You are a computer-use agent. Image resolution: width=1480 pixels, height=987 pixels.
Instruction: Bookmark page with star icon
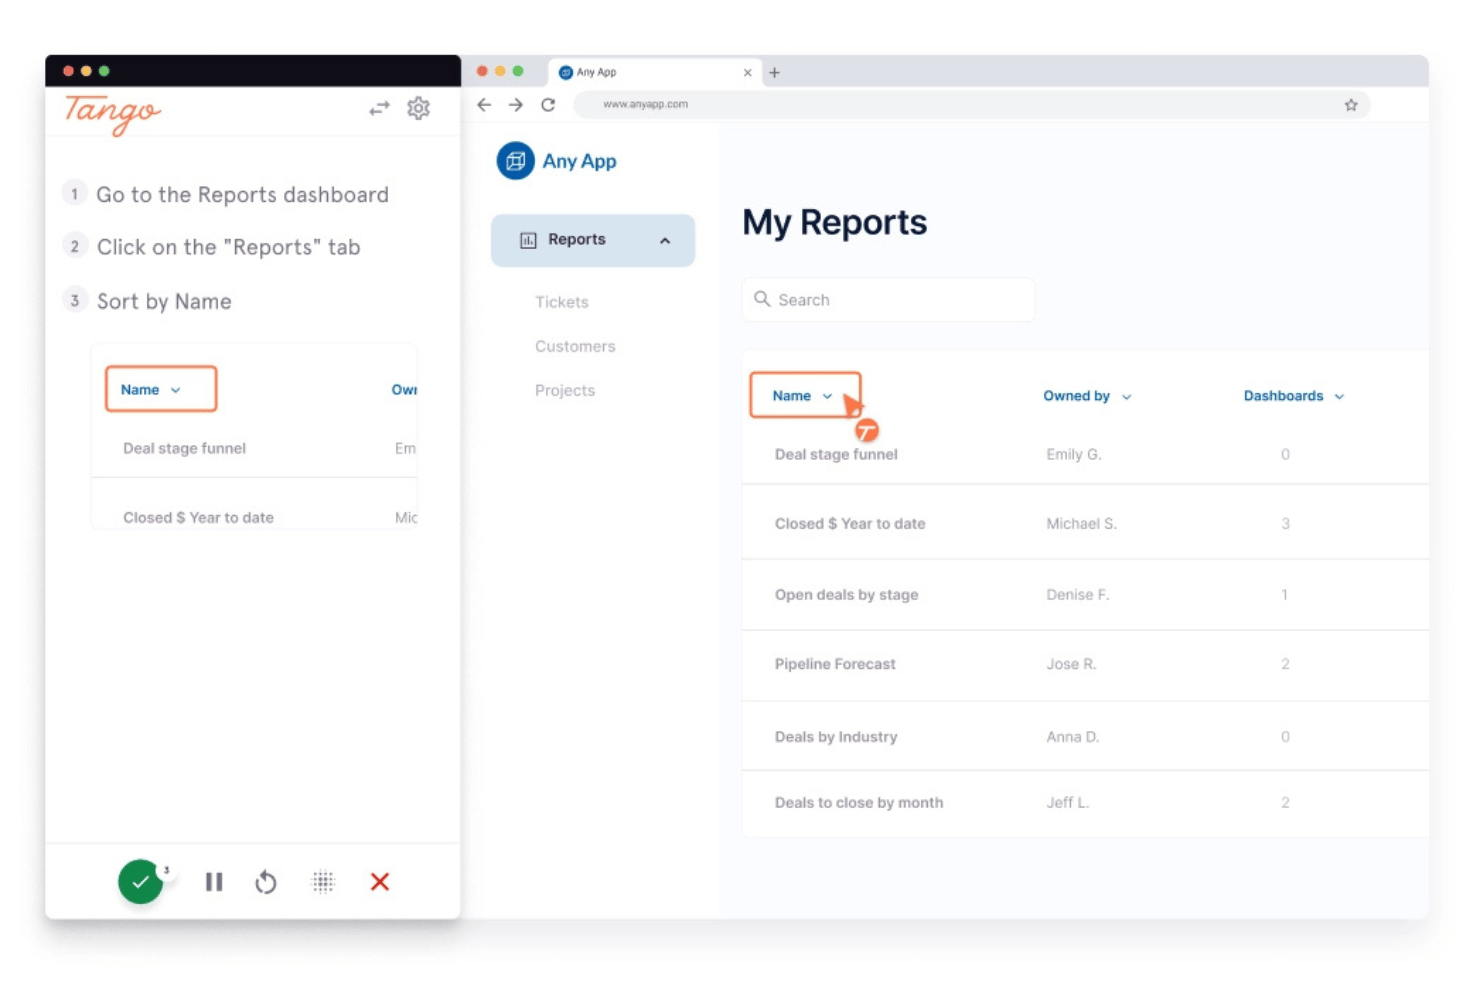pyautogui.click(x=1351, y=104)
